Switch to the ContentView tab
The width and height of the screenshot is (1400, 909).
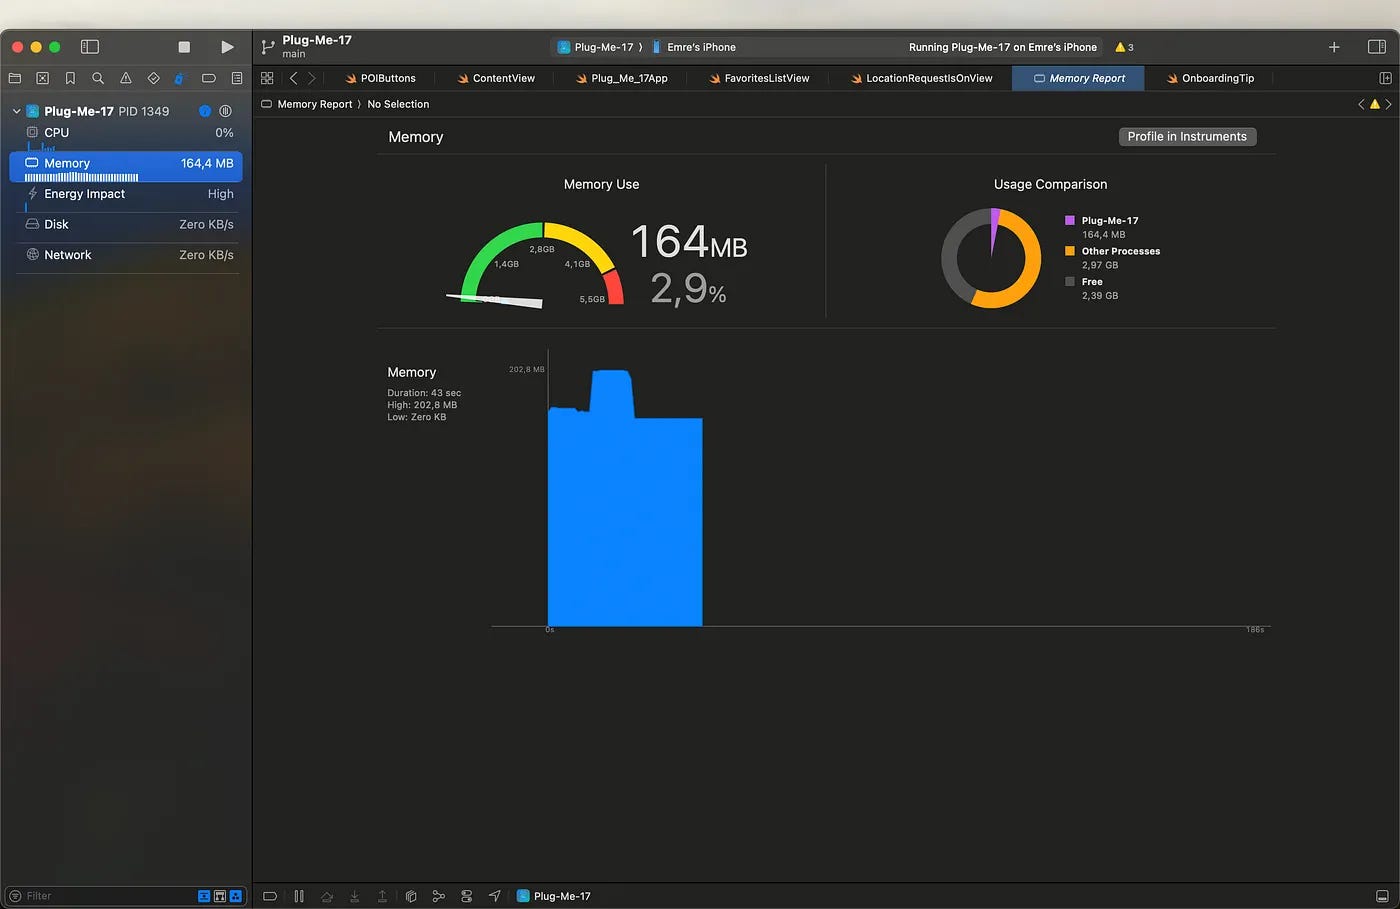(496, 78)
